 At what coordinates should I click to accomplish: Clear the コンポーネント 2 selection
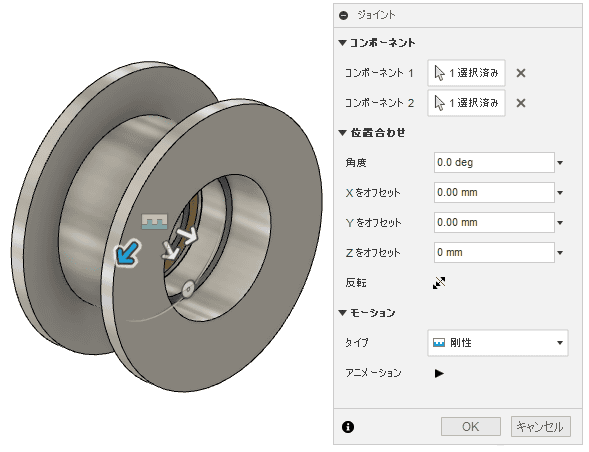521,103
